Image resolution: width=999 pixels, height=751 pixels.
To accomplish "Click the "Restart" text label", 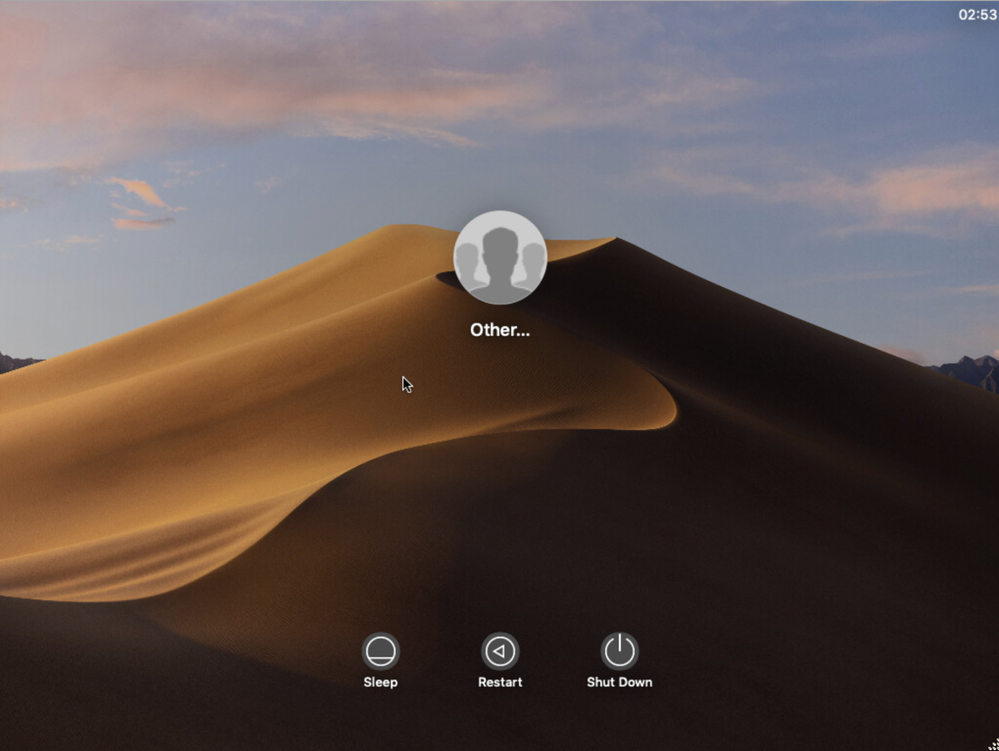I will (500, 682).
